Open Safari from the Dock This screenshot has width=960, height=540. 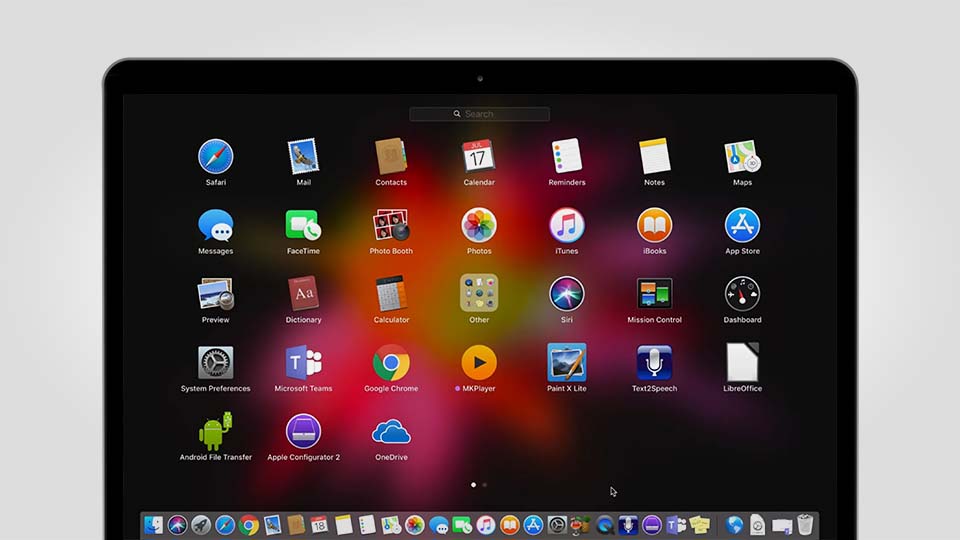225,525
